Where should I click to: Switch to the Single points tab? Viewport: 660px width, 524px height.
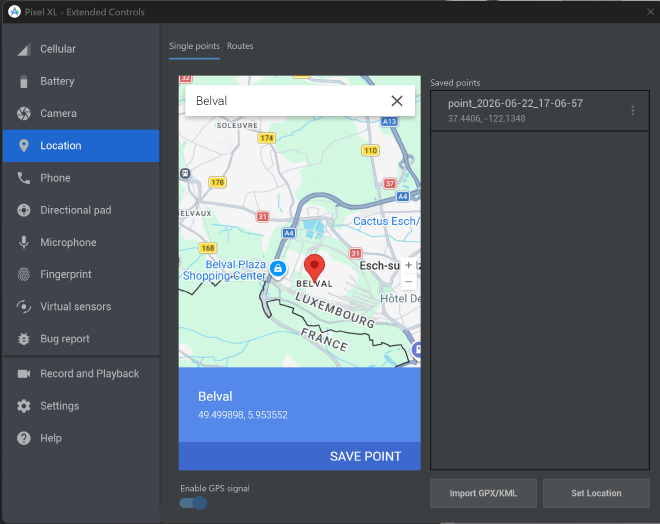click(194, 46)
